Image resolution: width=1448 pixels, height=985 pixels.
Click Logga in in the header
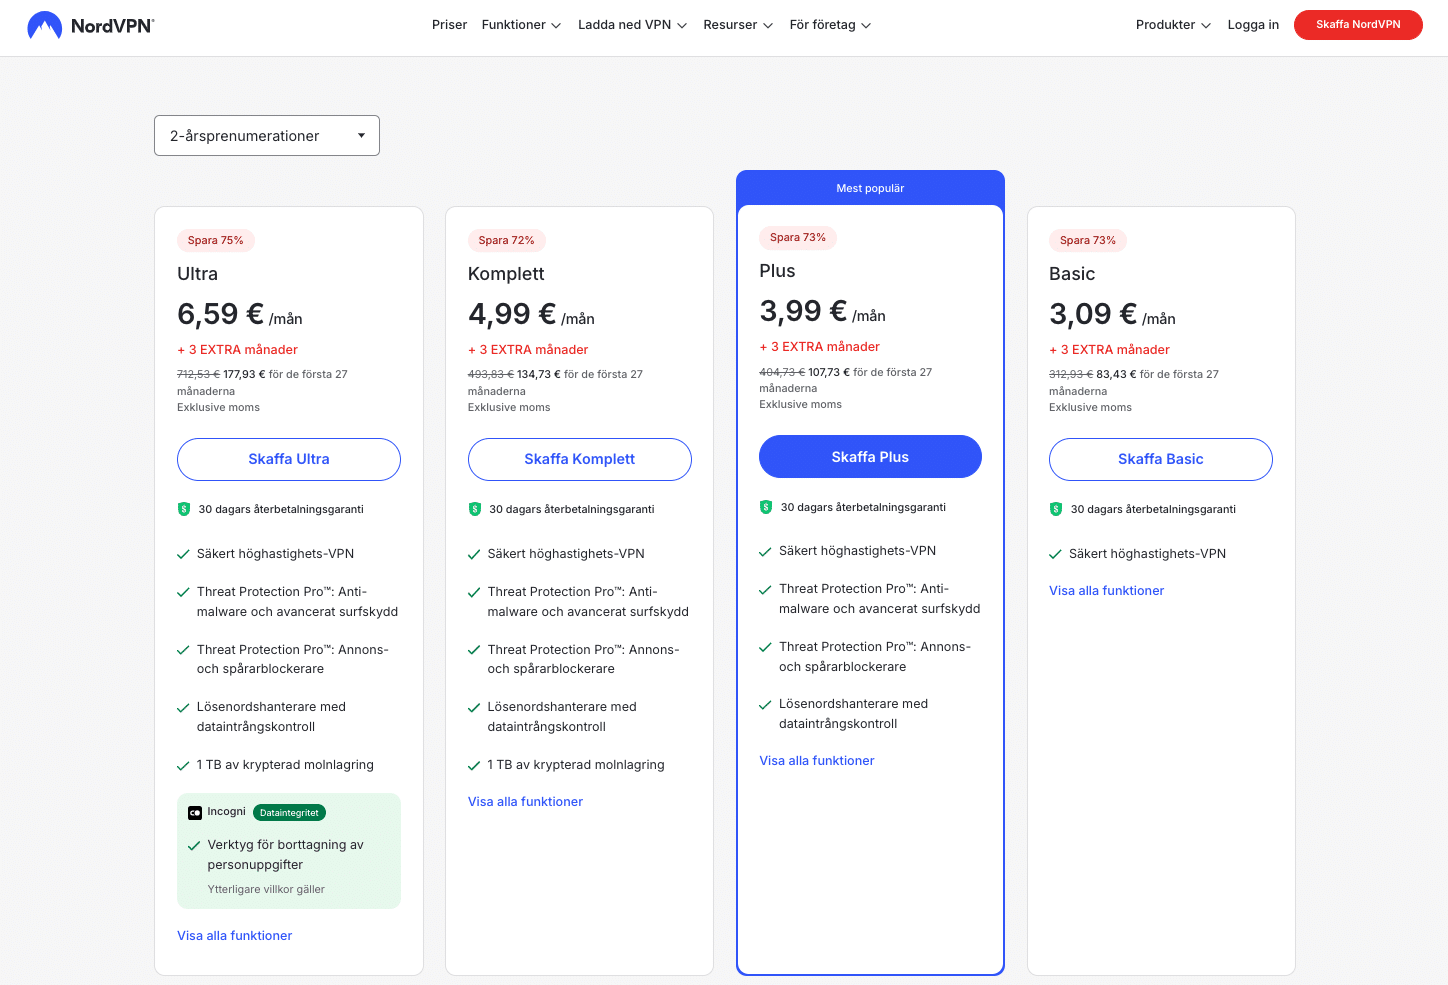coord(1253,25)
